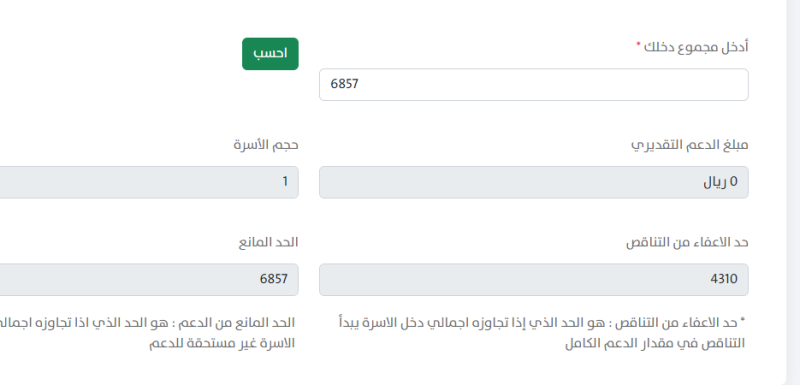Click the gray page background beside the card
The width and height of the screenshot is (800, 385).
click(x=793, y=194)
